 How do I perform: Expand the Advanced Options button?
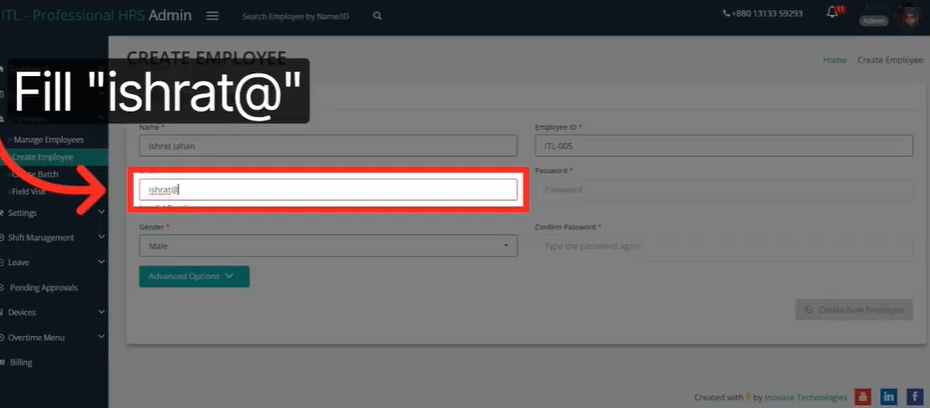(194, 276)
